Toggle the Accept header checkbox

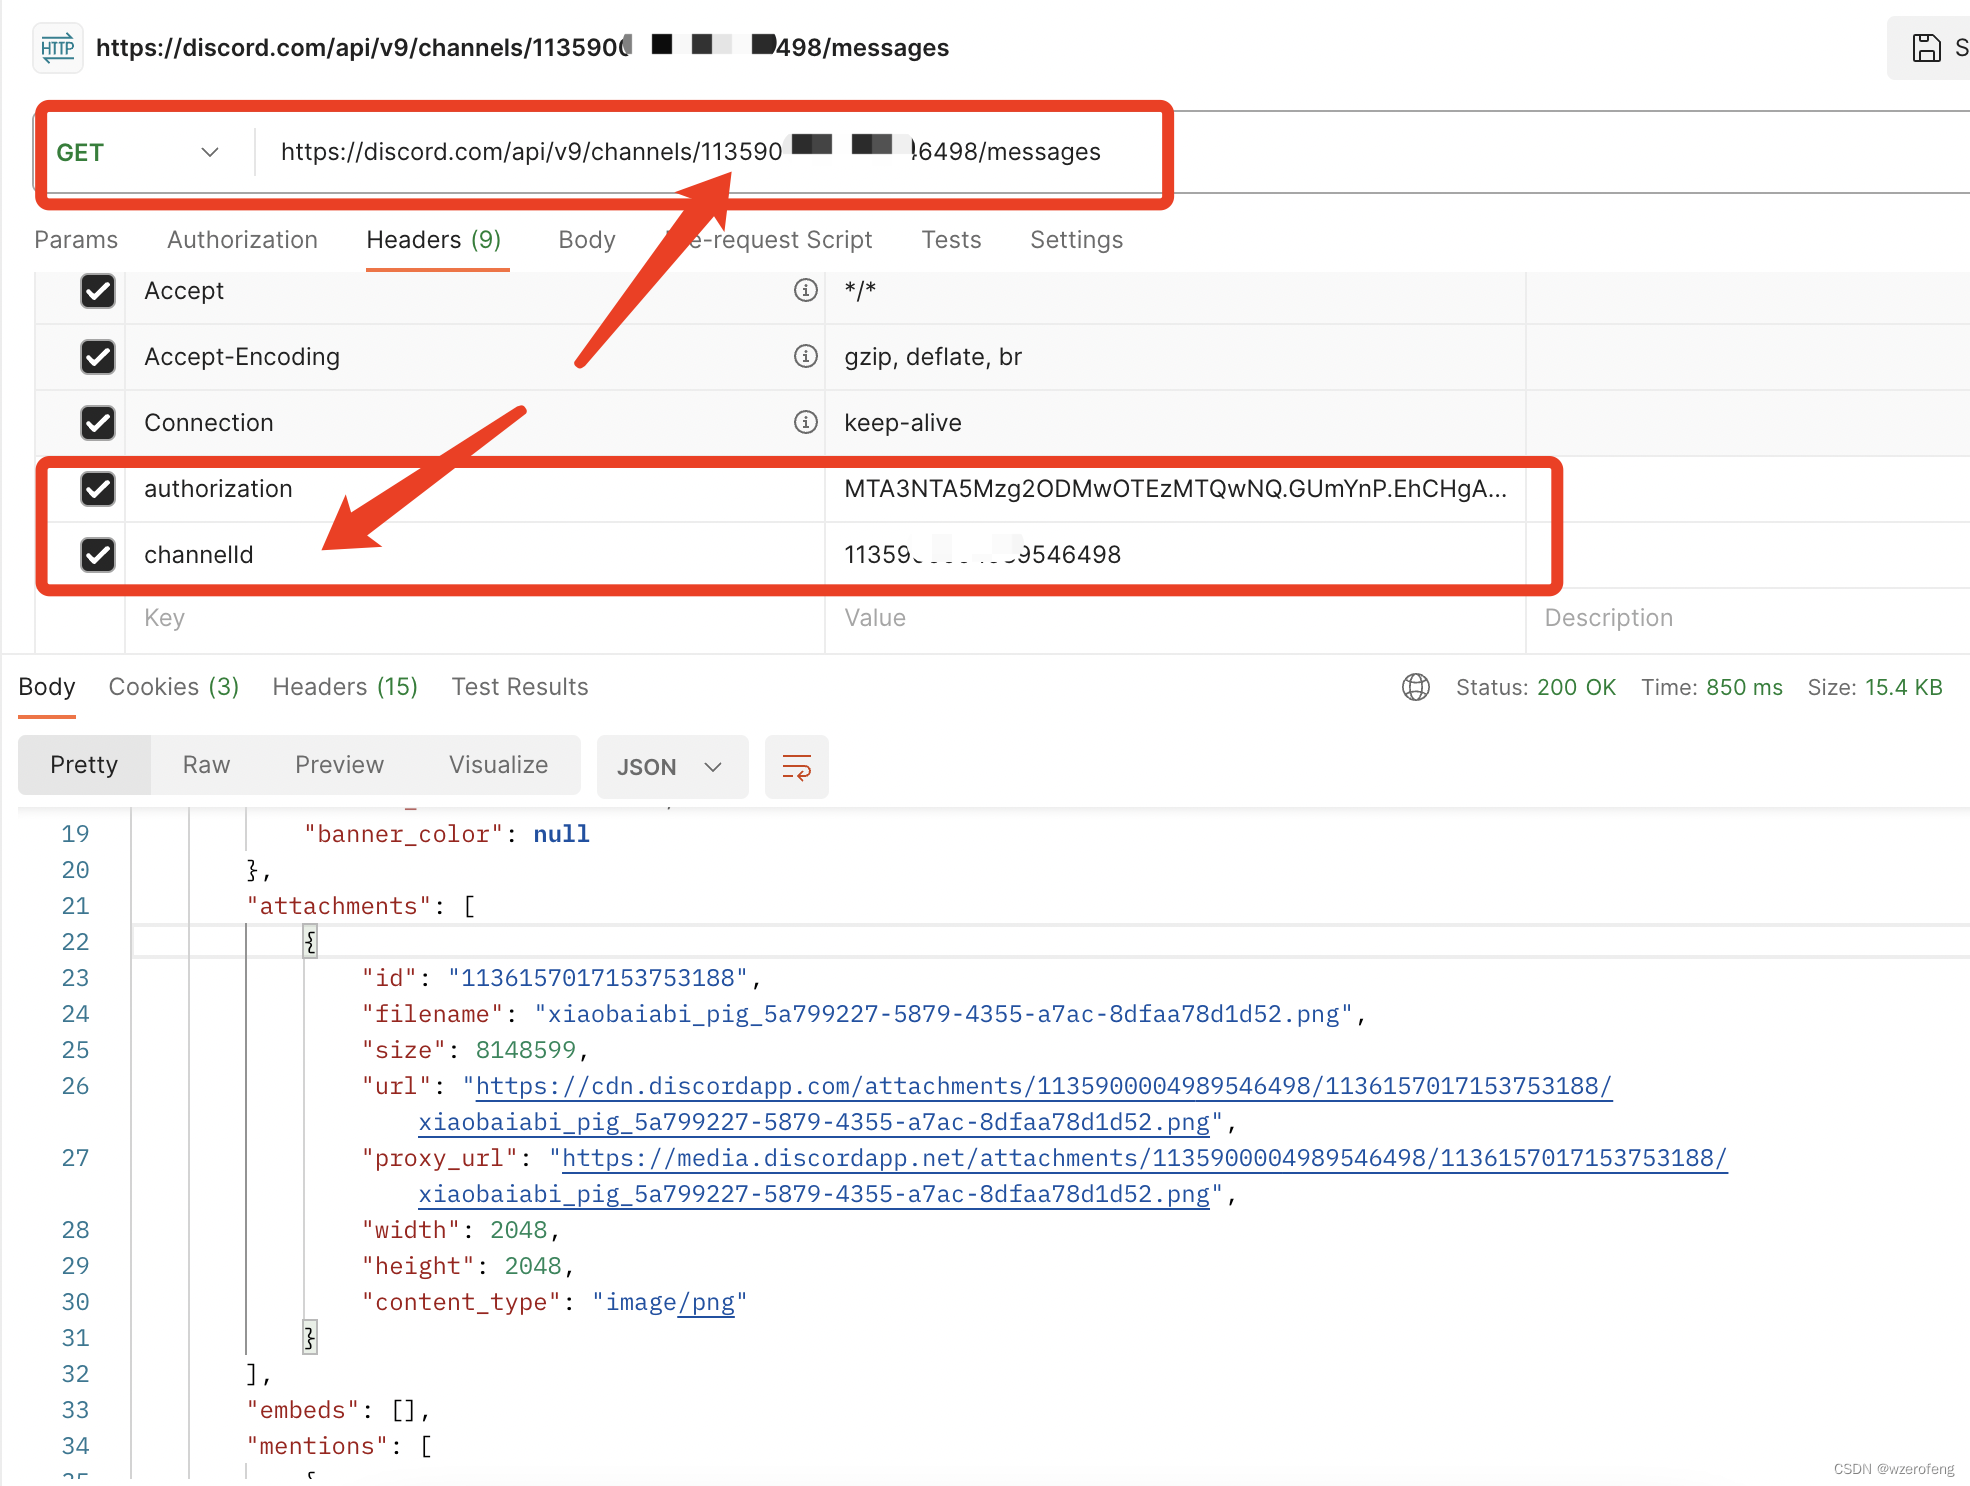pyautogui.click(x=97, y=290)
